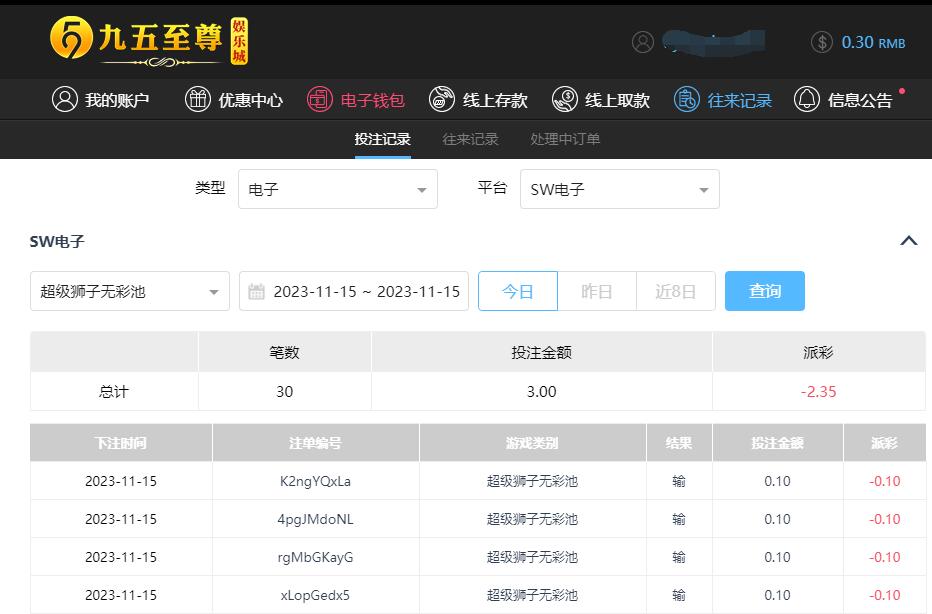Open 我的账户 menu
This screenshot has height=614, width=932.
[100, 99]
